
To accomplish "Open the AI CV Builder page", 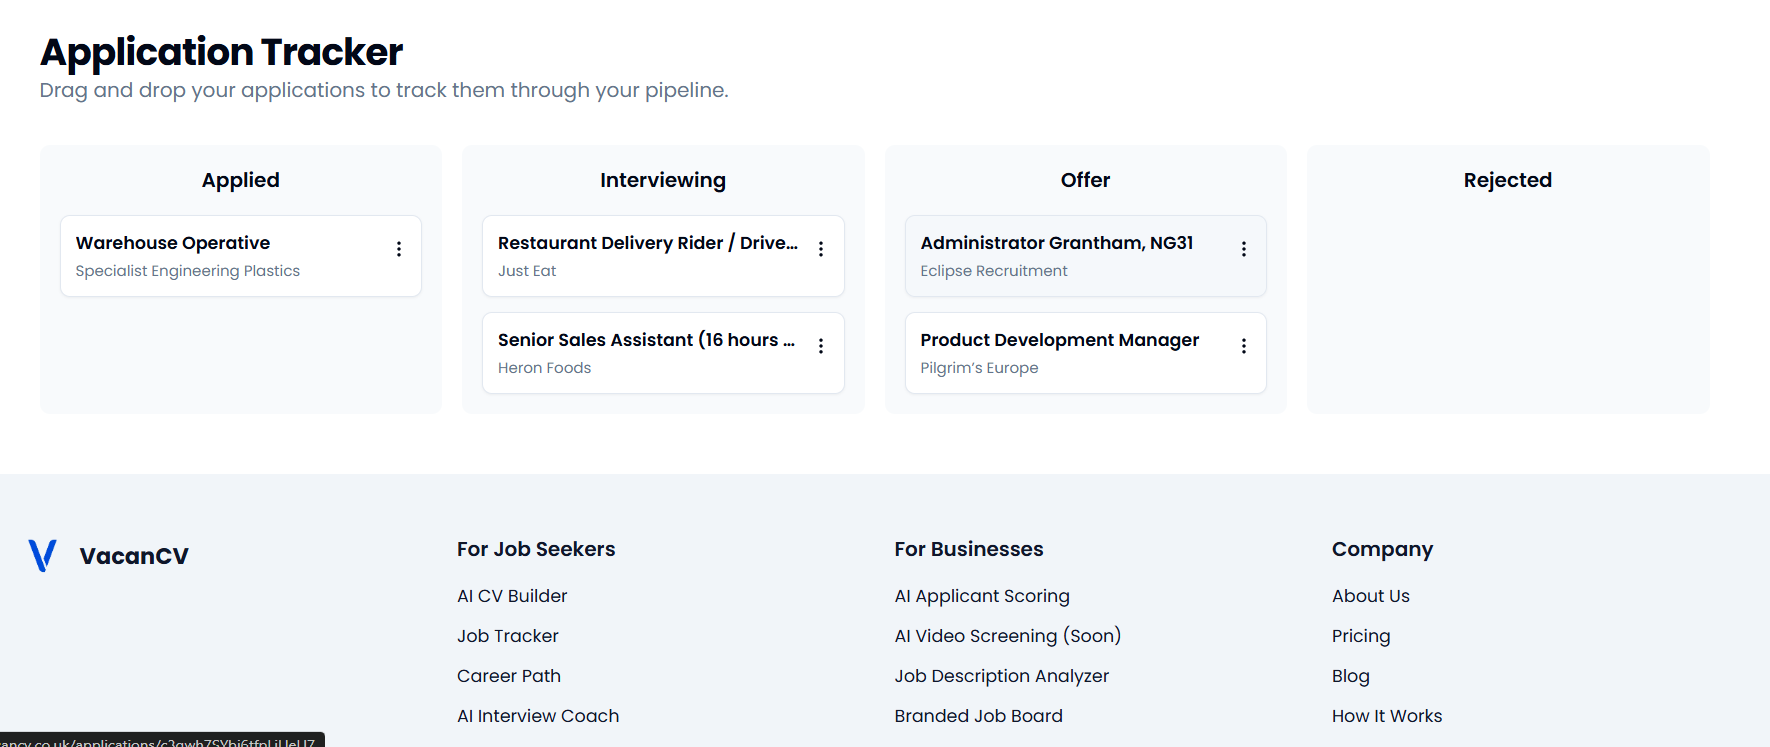I will (511, 595).
